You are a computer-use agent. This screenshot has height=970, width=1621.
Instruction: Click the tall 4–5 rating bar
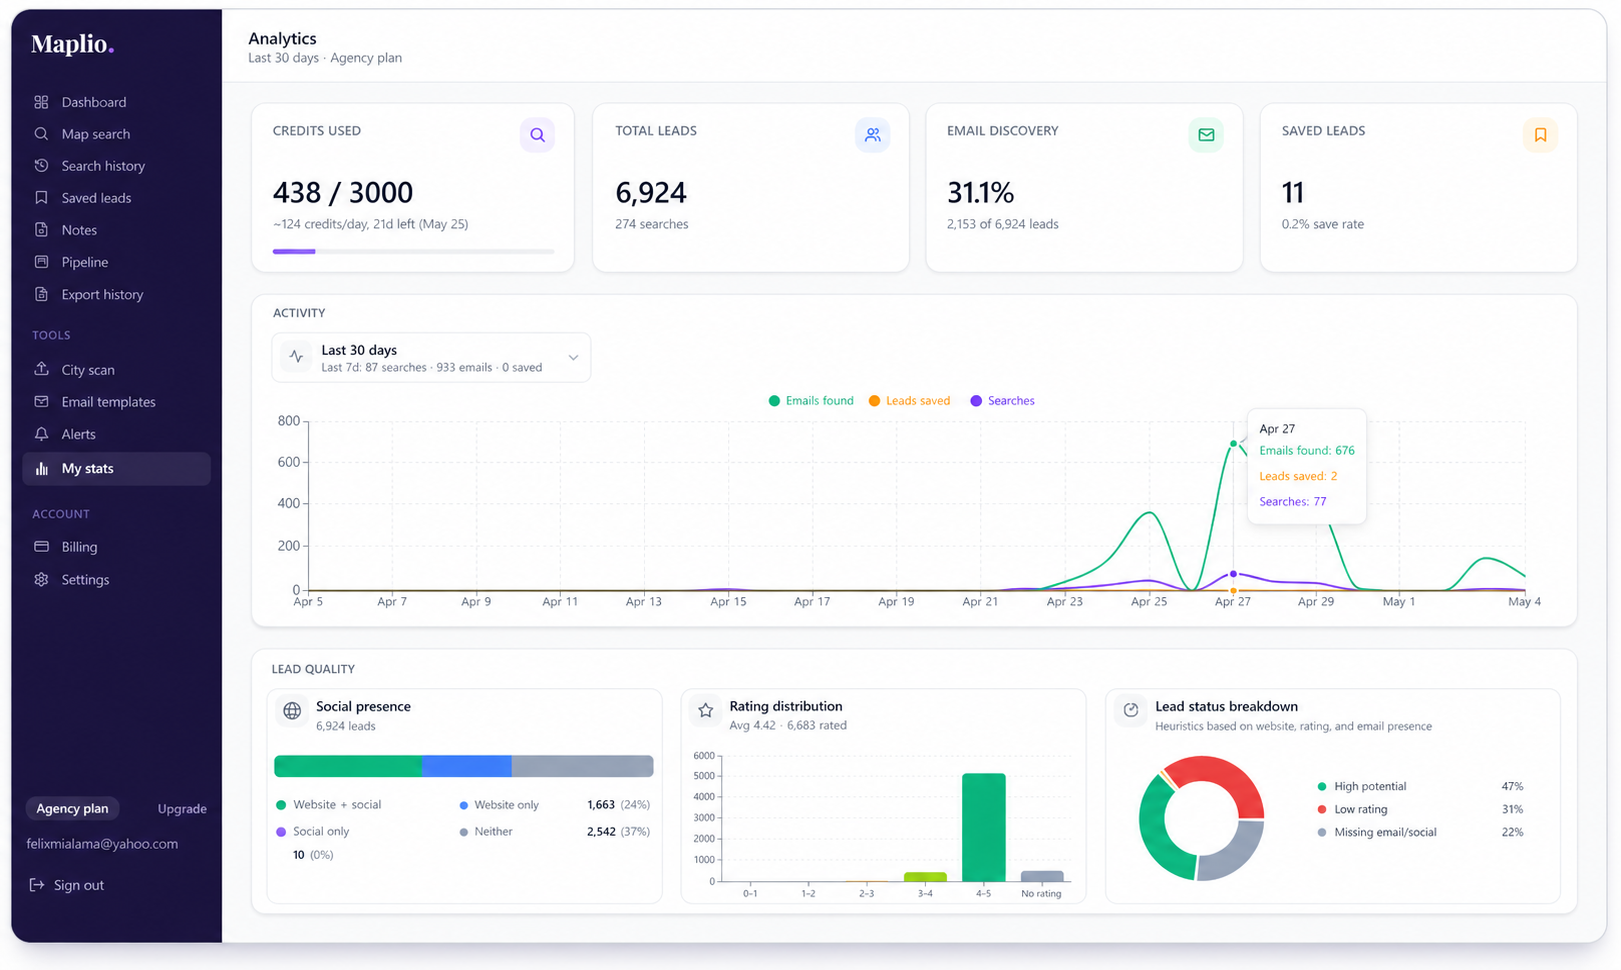point(984,827)
